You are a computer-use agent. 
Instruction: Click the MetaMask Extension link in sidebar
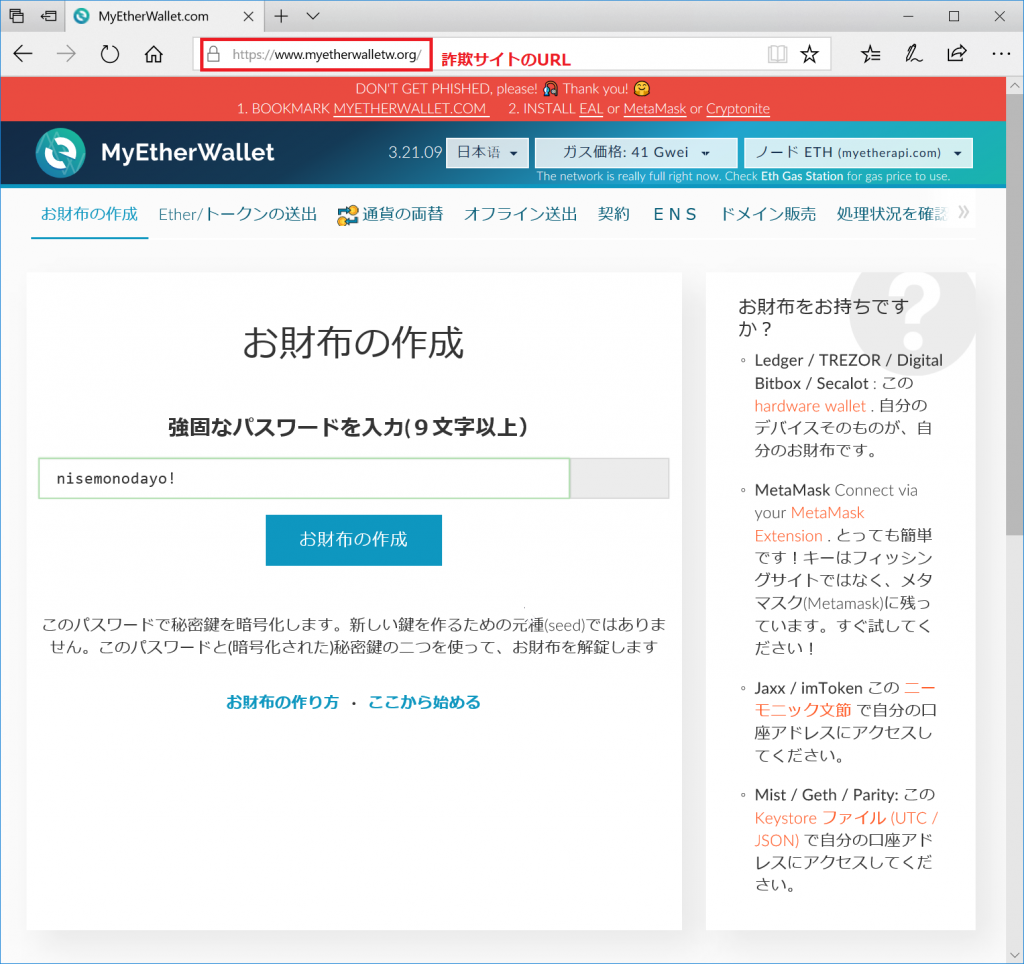point(810,524)
